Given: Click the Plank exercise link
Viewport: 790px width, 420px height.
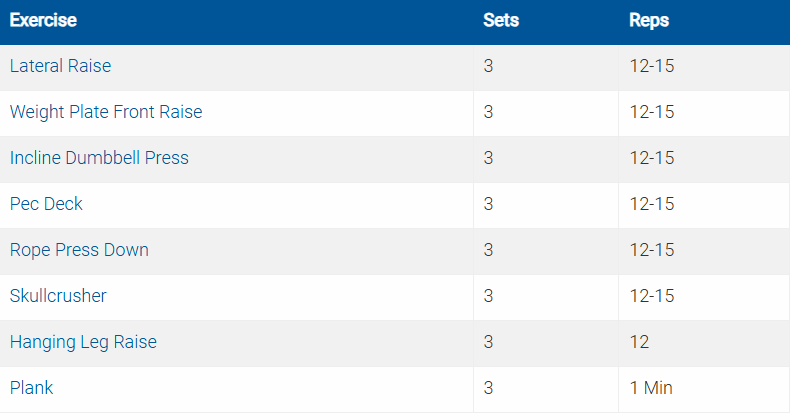Looking at the screenshot, I should 31,388.
